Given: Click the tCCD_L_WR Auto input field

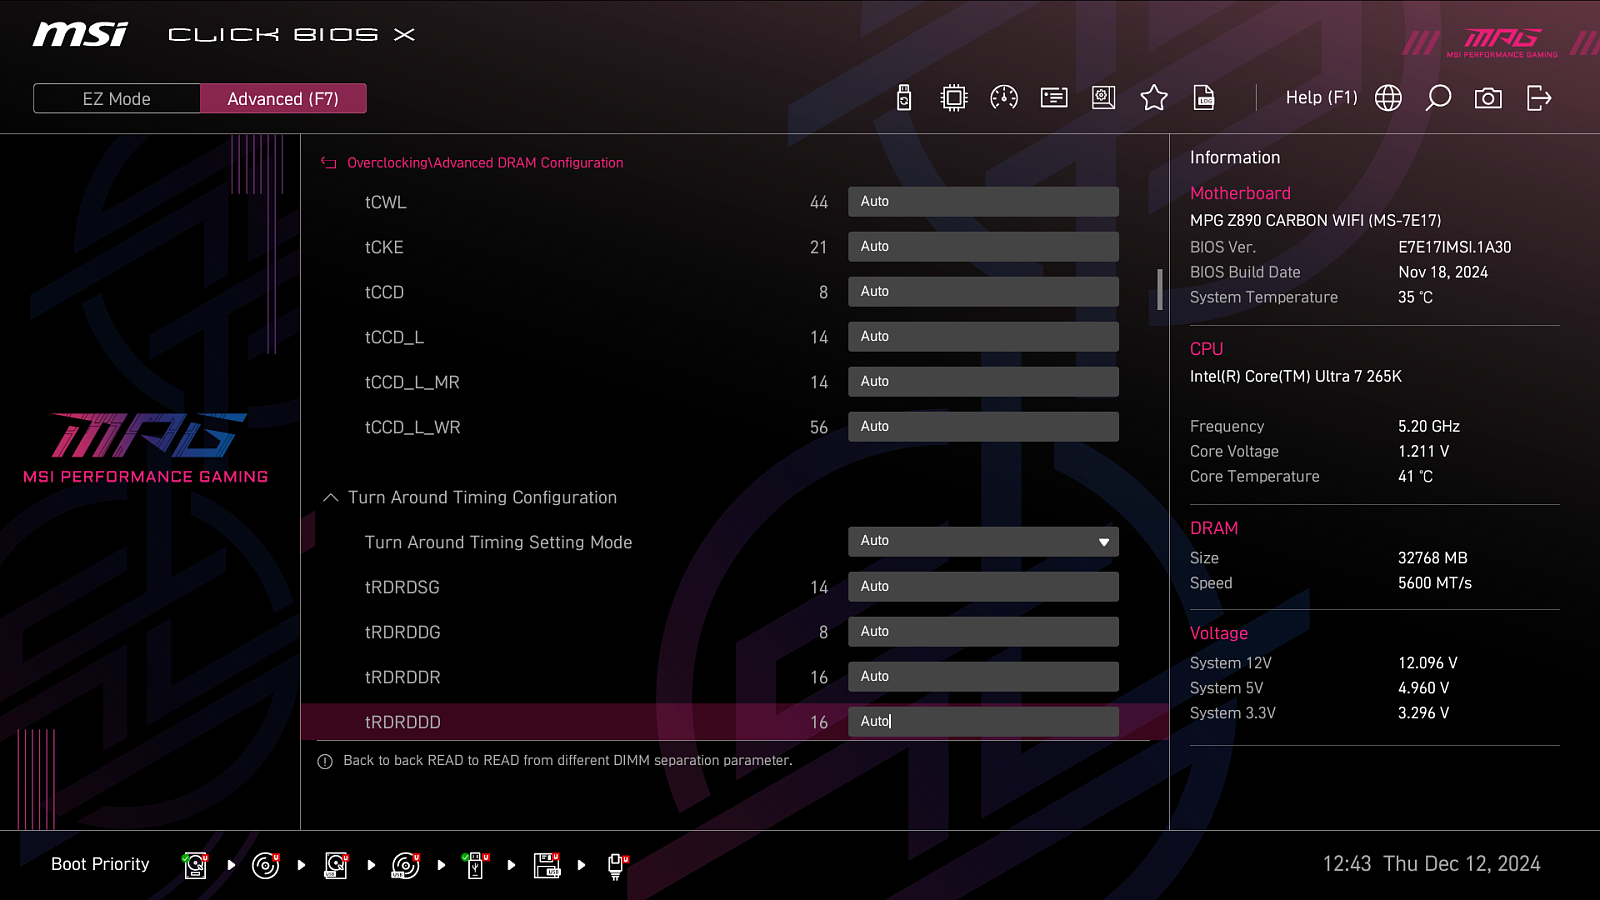Looking at the screenshot, I should click(983, 426).
